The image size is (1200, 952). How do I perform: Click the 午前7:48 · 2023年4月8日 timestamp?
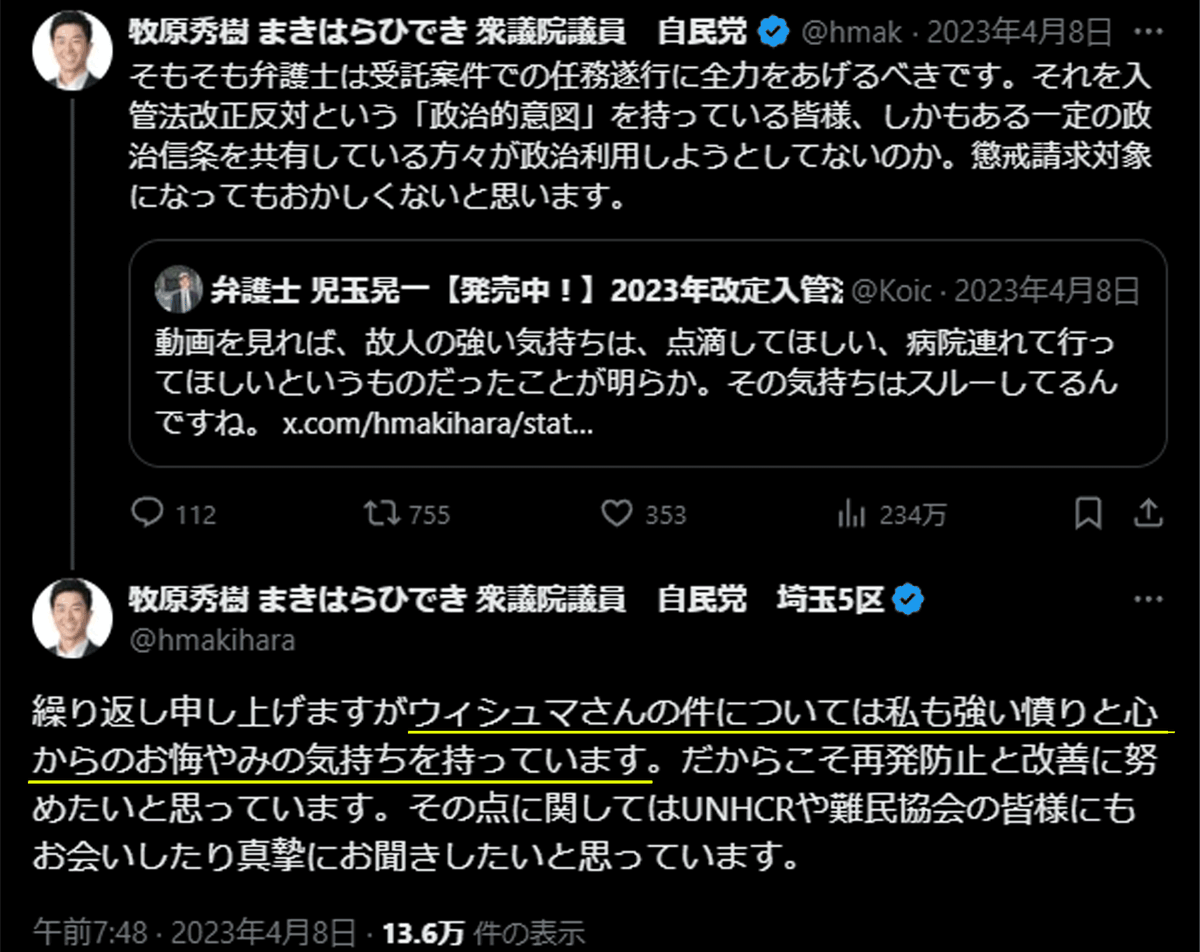(x=194, y=932)
